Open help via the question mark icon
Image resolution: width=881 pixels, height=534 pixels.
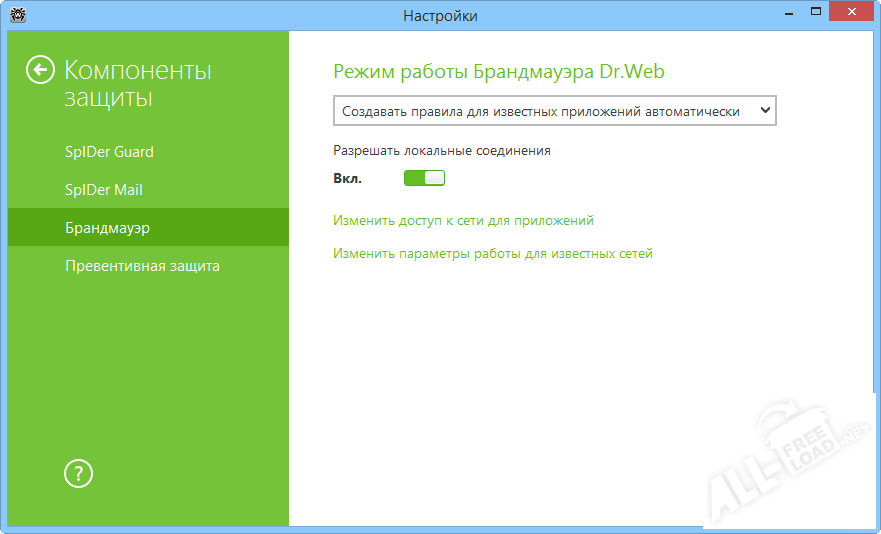[x=78, y=474]
